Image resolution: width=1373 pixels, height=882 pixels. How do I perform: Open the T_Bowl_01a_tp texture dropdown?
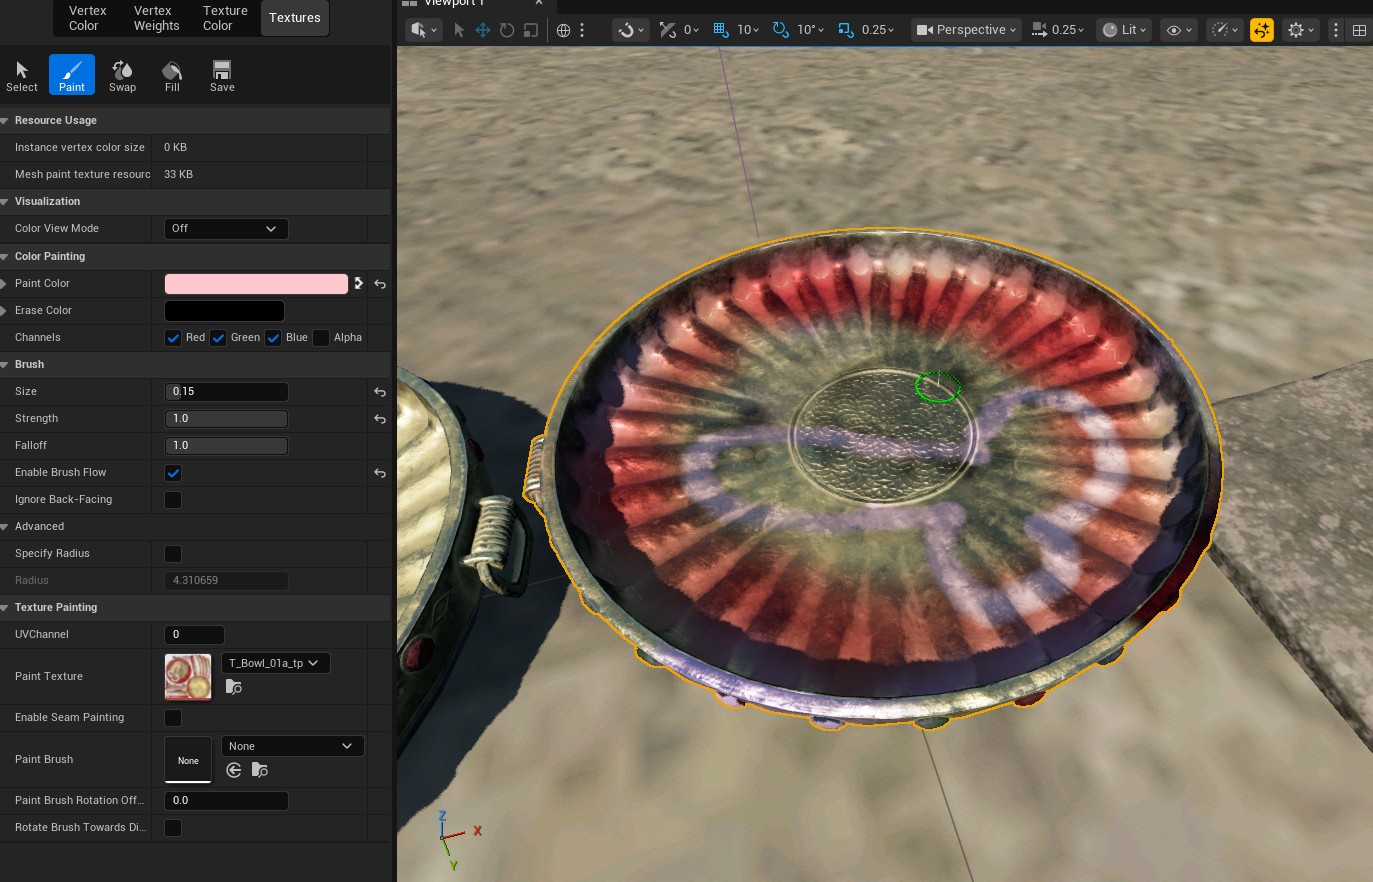[275, 663]
